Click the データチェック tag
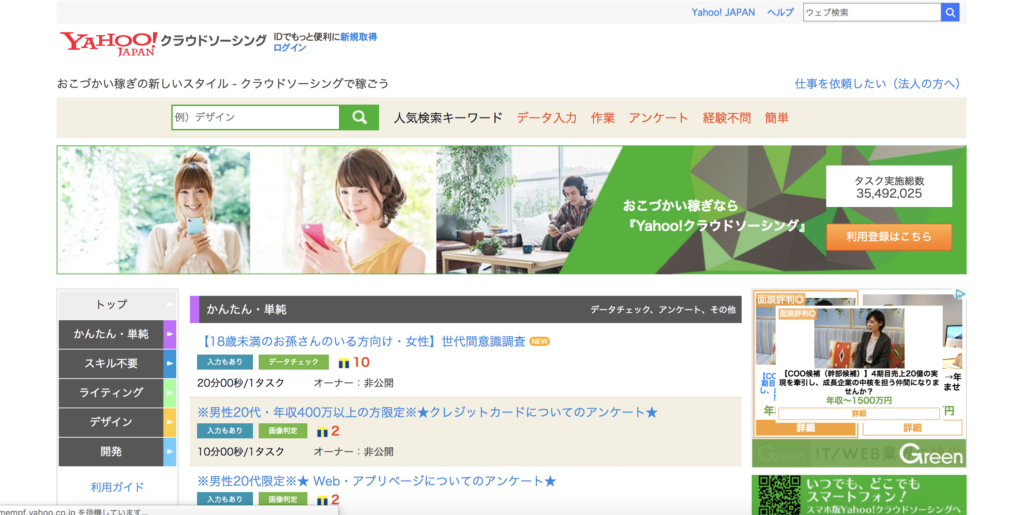The height and width of the screenshot is (515, 1024). 293,362
